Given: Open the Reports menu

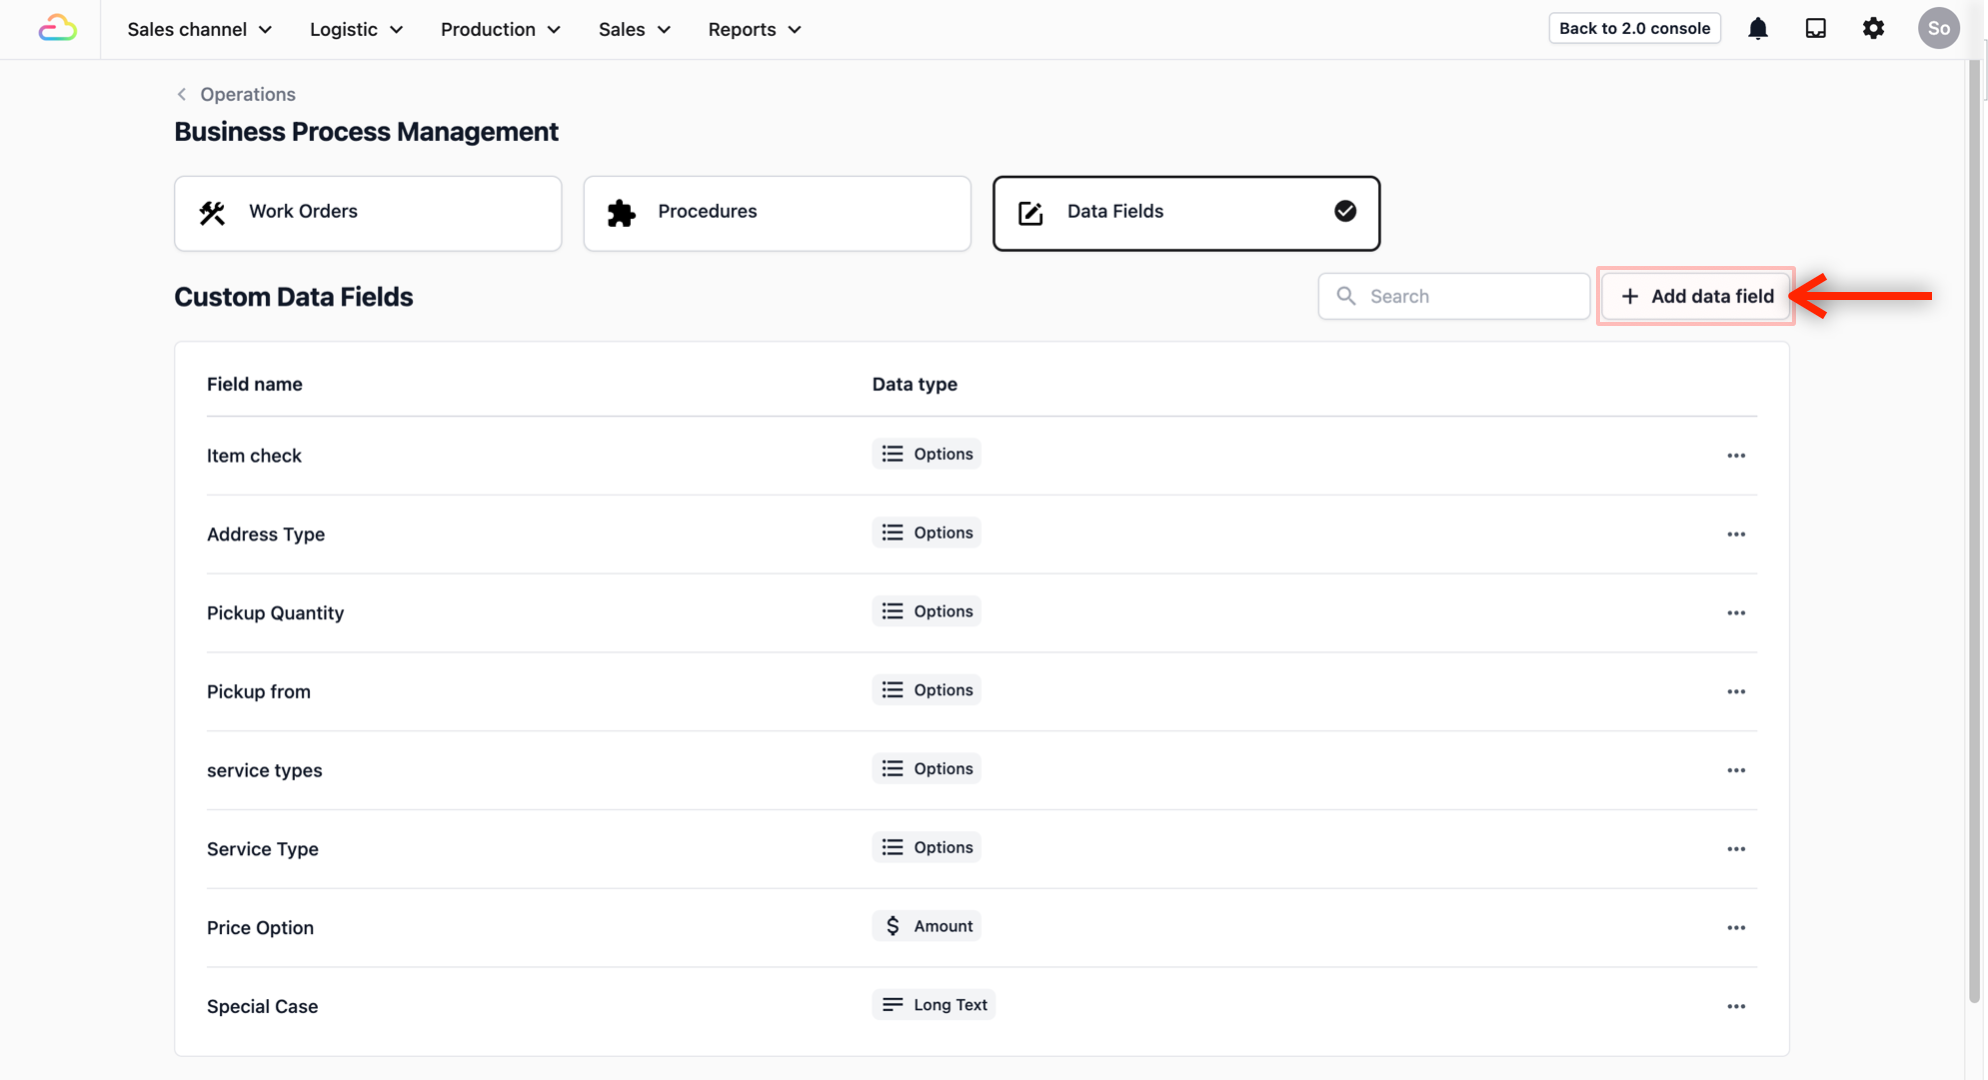Looking at the screenshot, I should tap(754, 29).
